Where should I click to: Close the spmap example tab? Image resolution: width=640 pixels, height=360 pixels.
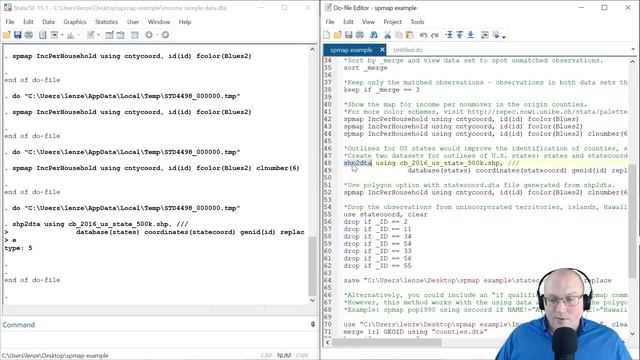382,49
